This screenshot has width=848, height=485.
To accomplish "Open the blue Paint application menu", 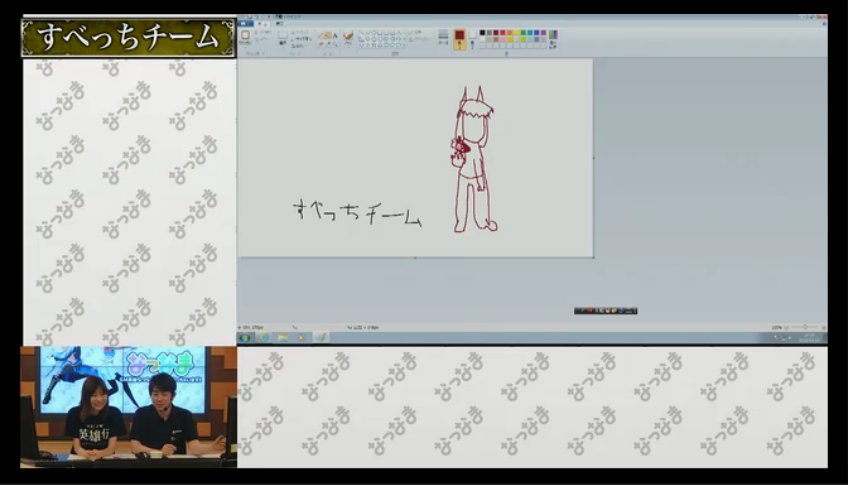I will coord(245,24).
